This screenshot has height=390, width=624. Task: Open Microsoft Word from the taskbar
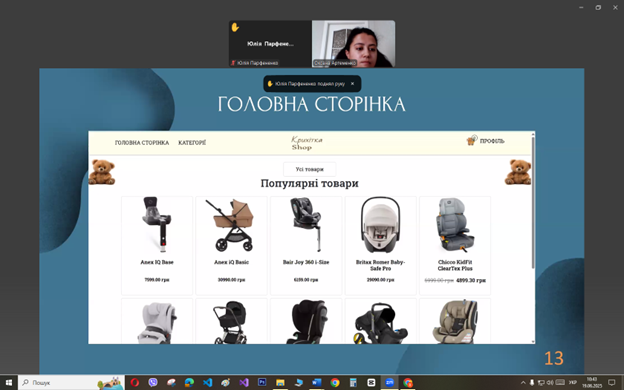pos(317,382)
